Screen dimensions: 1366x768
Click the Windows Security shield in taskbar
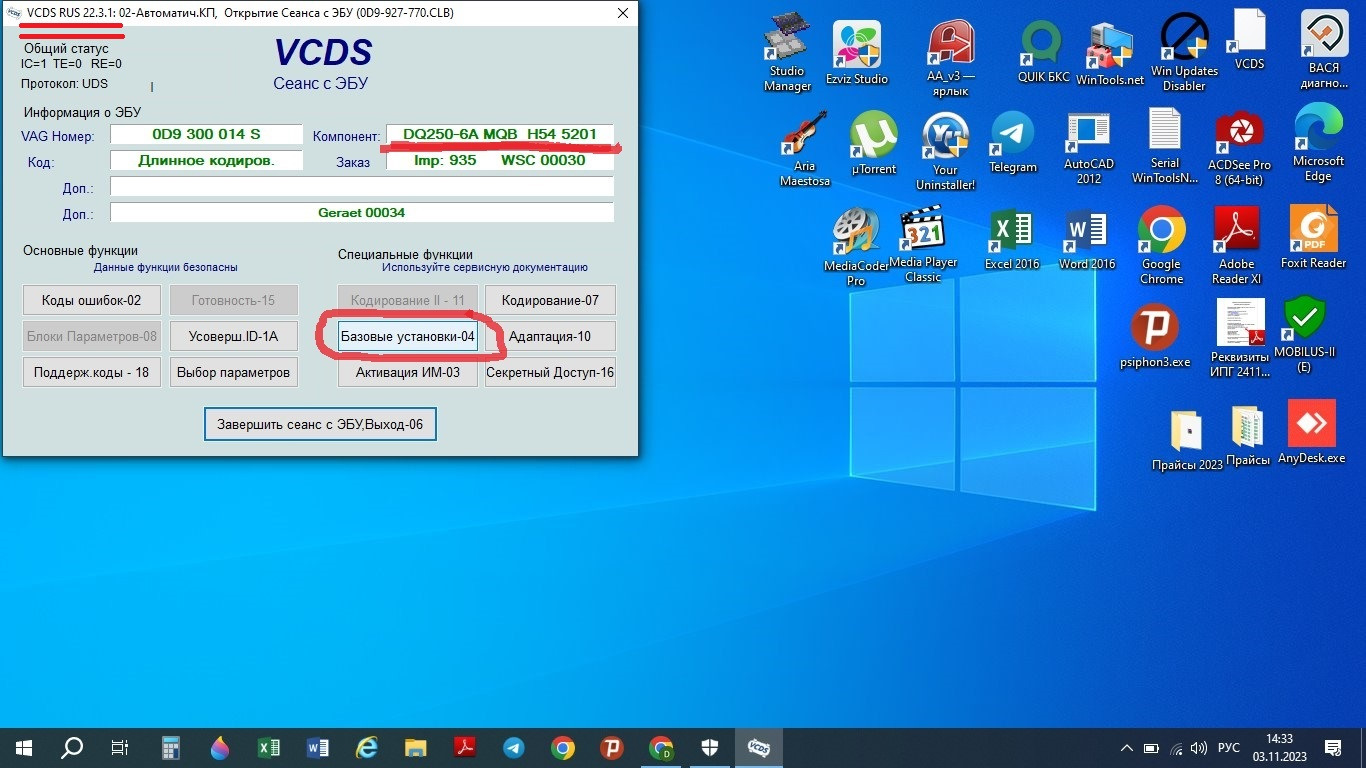point(710,747)
